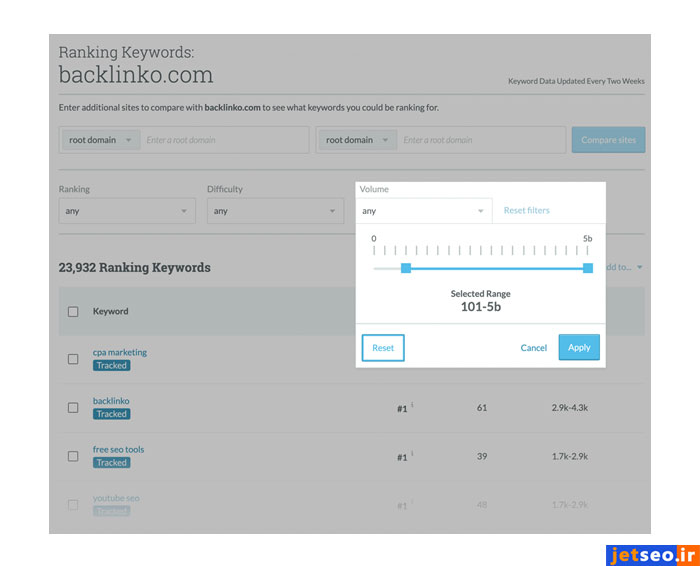Click info icon beside backlinko #1 rank

tap(413, 405)
